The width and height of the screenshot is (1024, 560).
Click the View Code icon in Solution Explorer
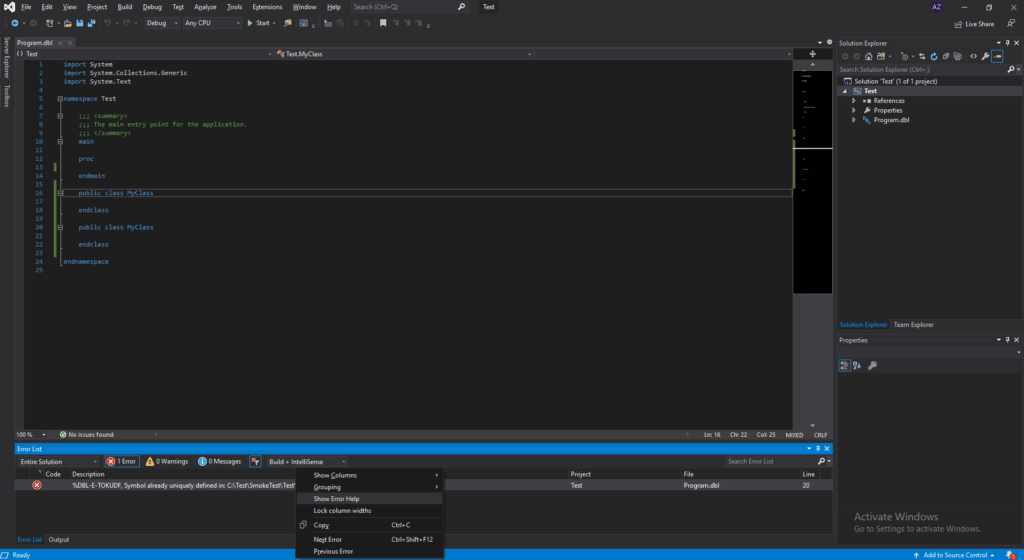click(973, 56)
